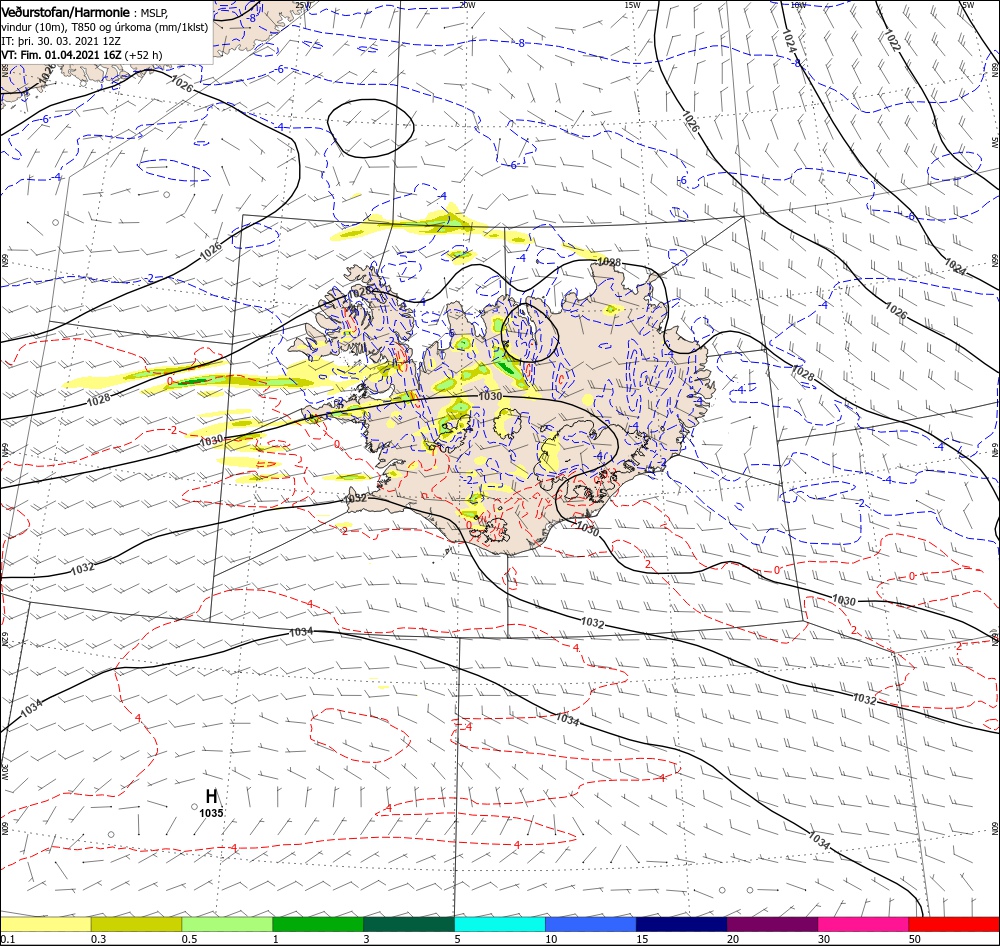
Task: Click the '10W' longitude label
Action: 798,5
